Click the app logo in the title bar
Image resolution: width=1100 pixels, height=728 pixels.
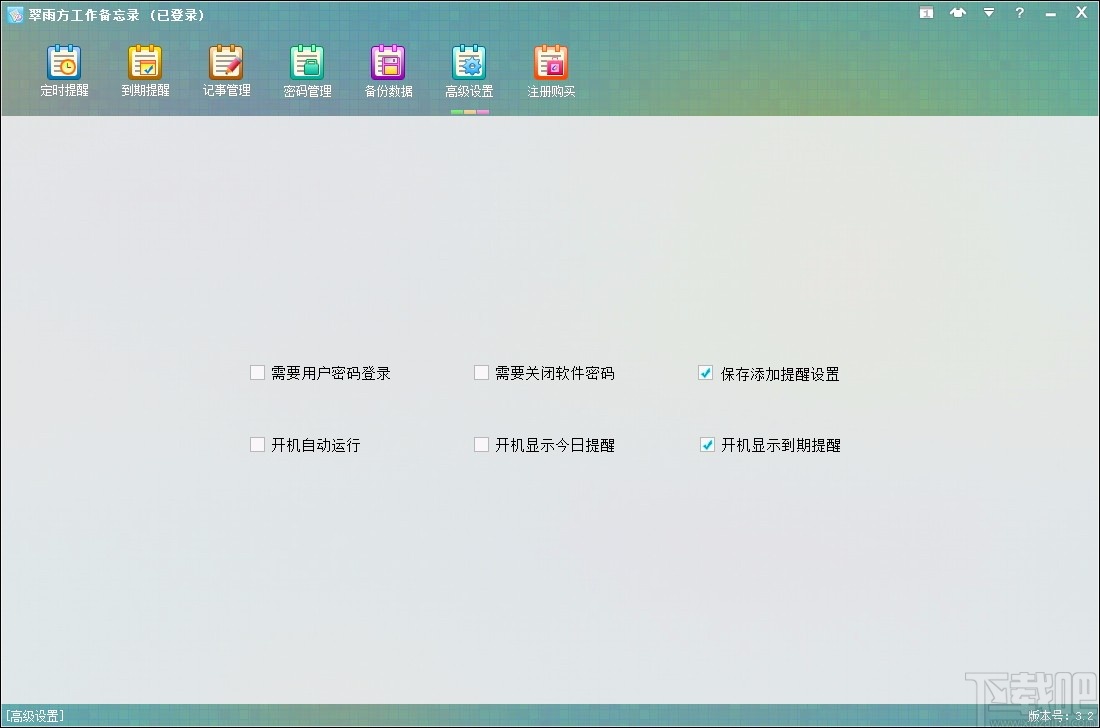[x=15, y=14]
